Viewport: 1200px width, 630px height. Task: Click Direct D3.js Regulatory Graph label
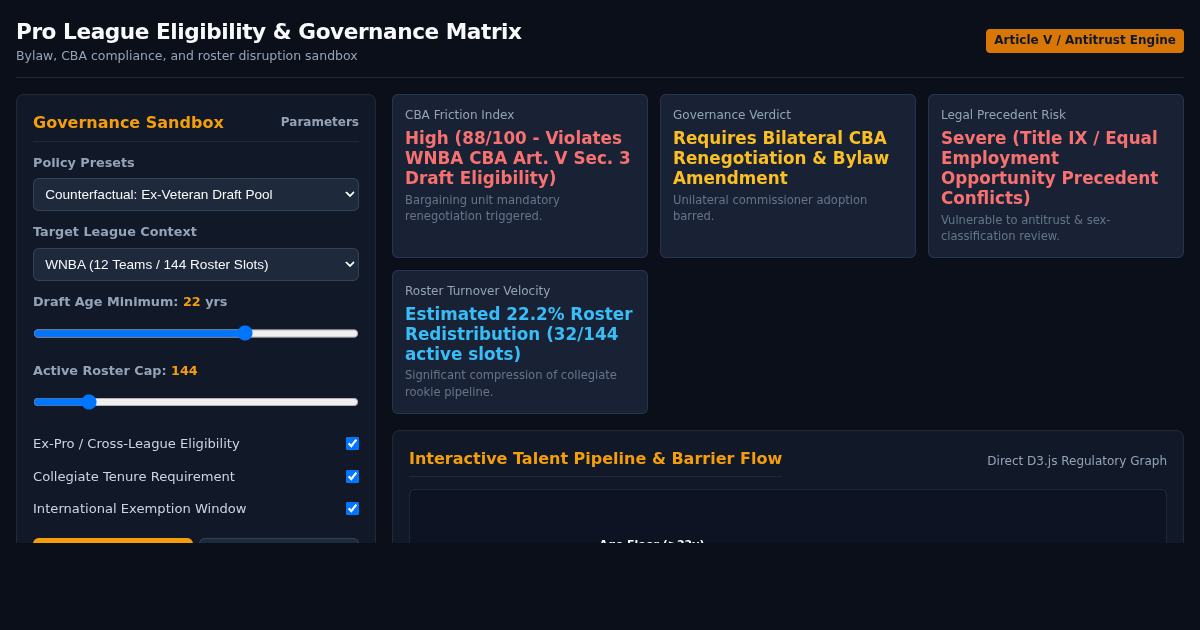1077,461
